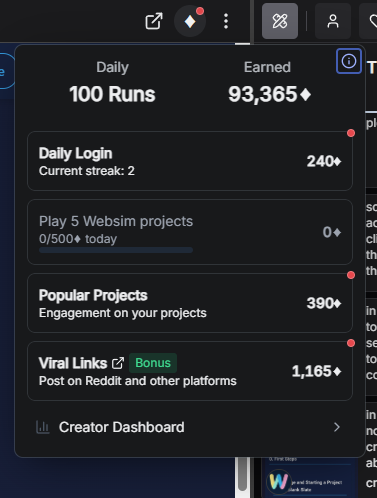The height and width of the screenshot is (498, 377).
Task: Click the 1,165 Viral Links amount
Action: 317,371
